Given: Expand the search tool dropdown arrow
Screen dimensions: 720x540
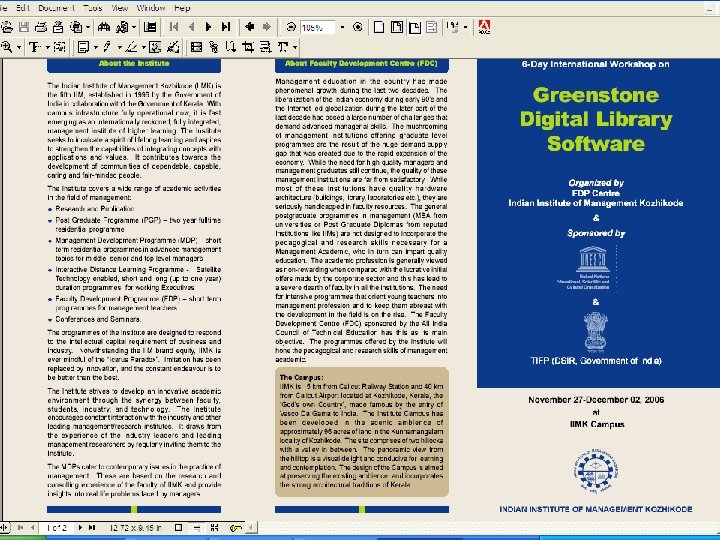Looking at the screenshot, I should [x=134, y=28].
